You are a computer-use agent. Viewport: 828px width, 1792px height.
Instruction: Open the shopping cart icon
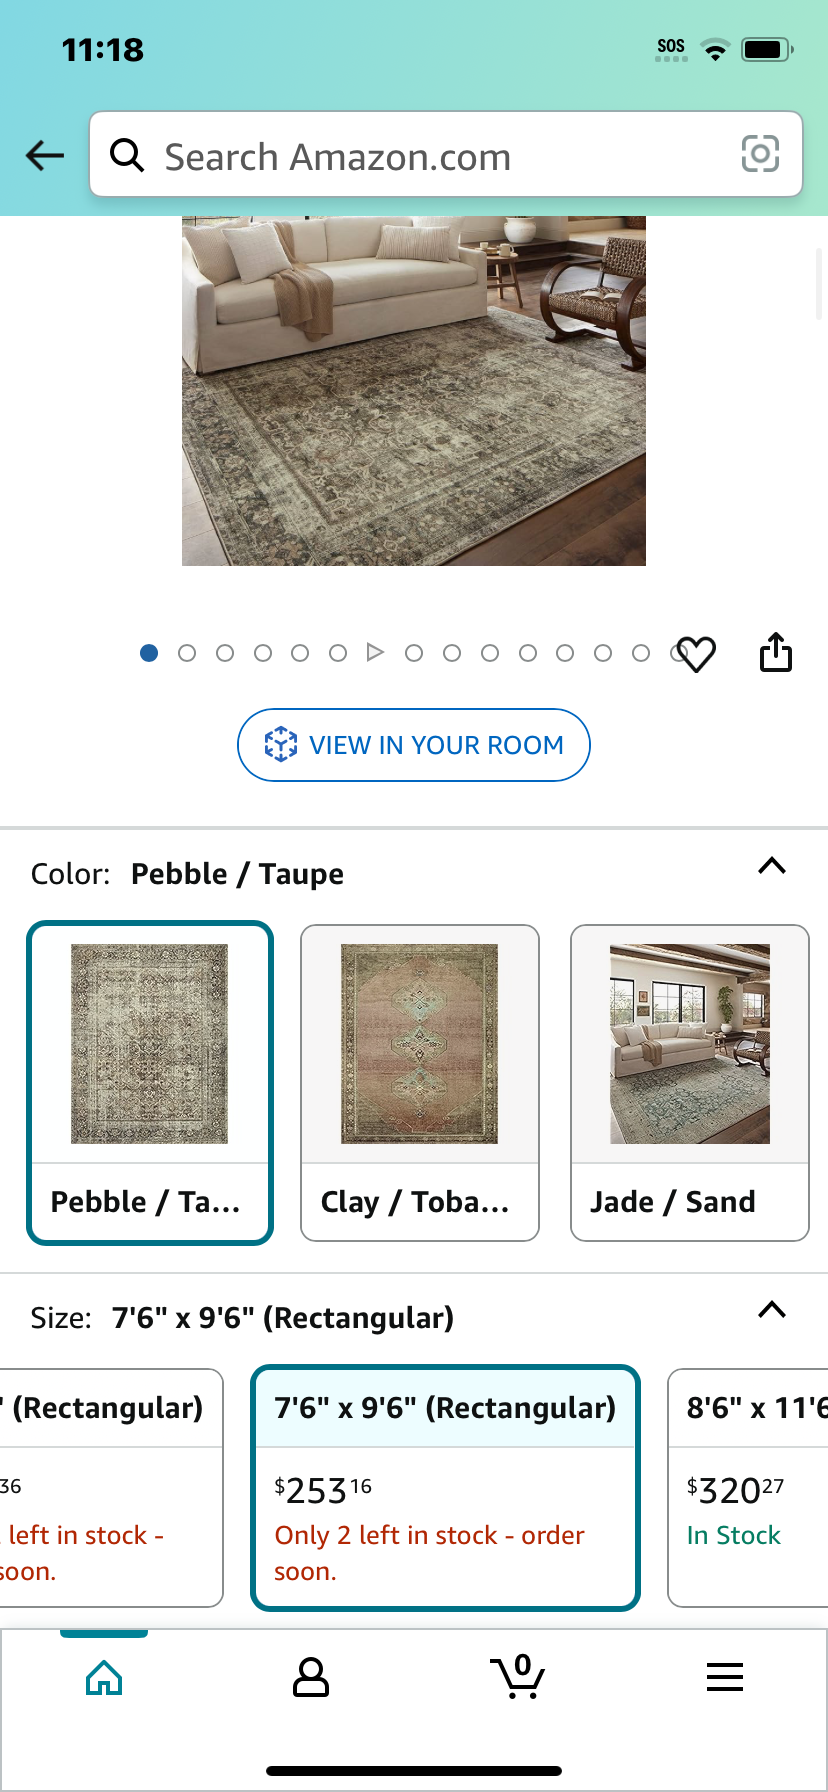517,1677
